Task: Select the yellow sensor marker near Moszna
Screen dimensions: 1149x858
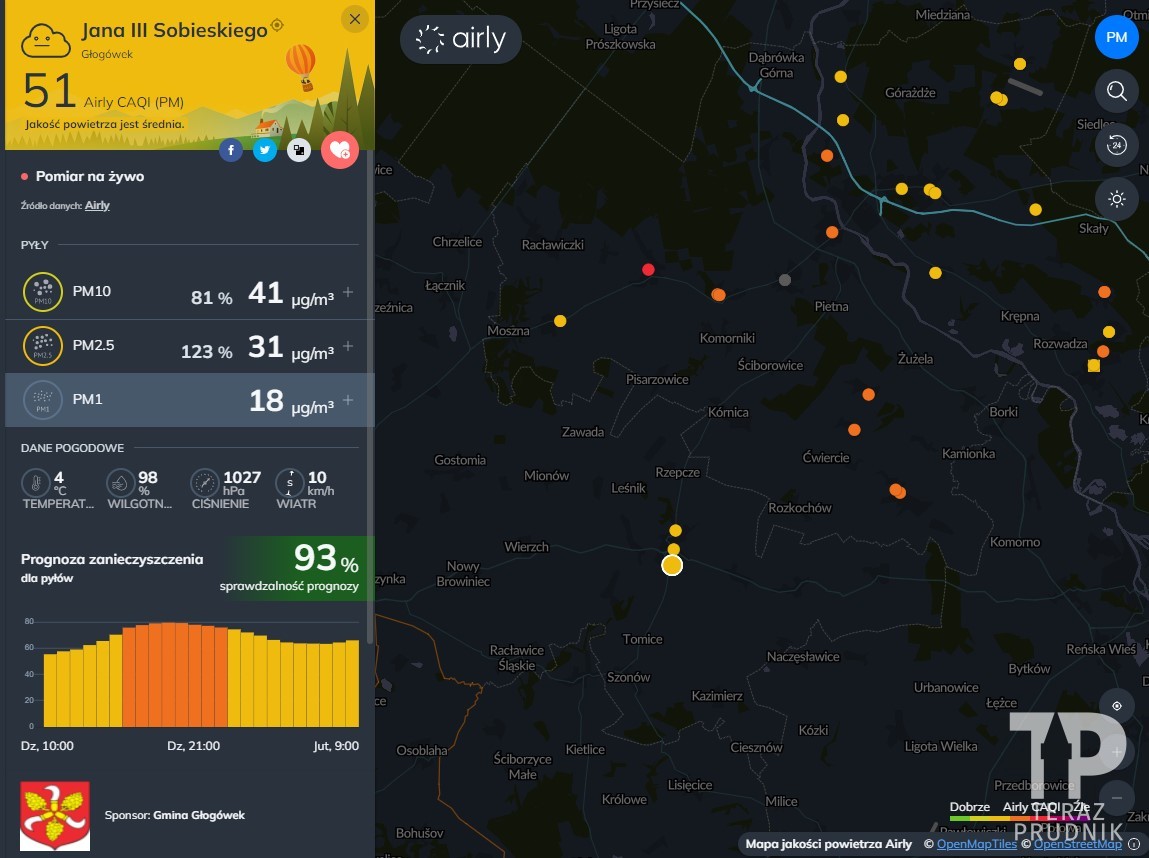Action: [560, 321]
